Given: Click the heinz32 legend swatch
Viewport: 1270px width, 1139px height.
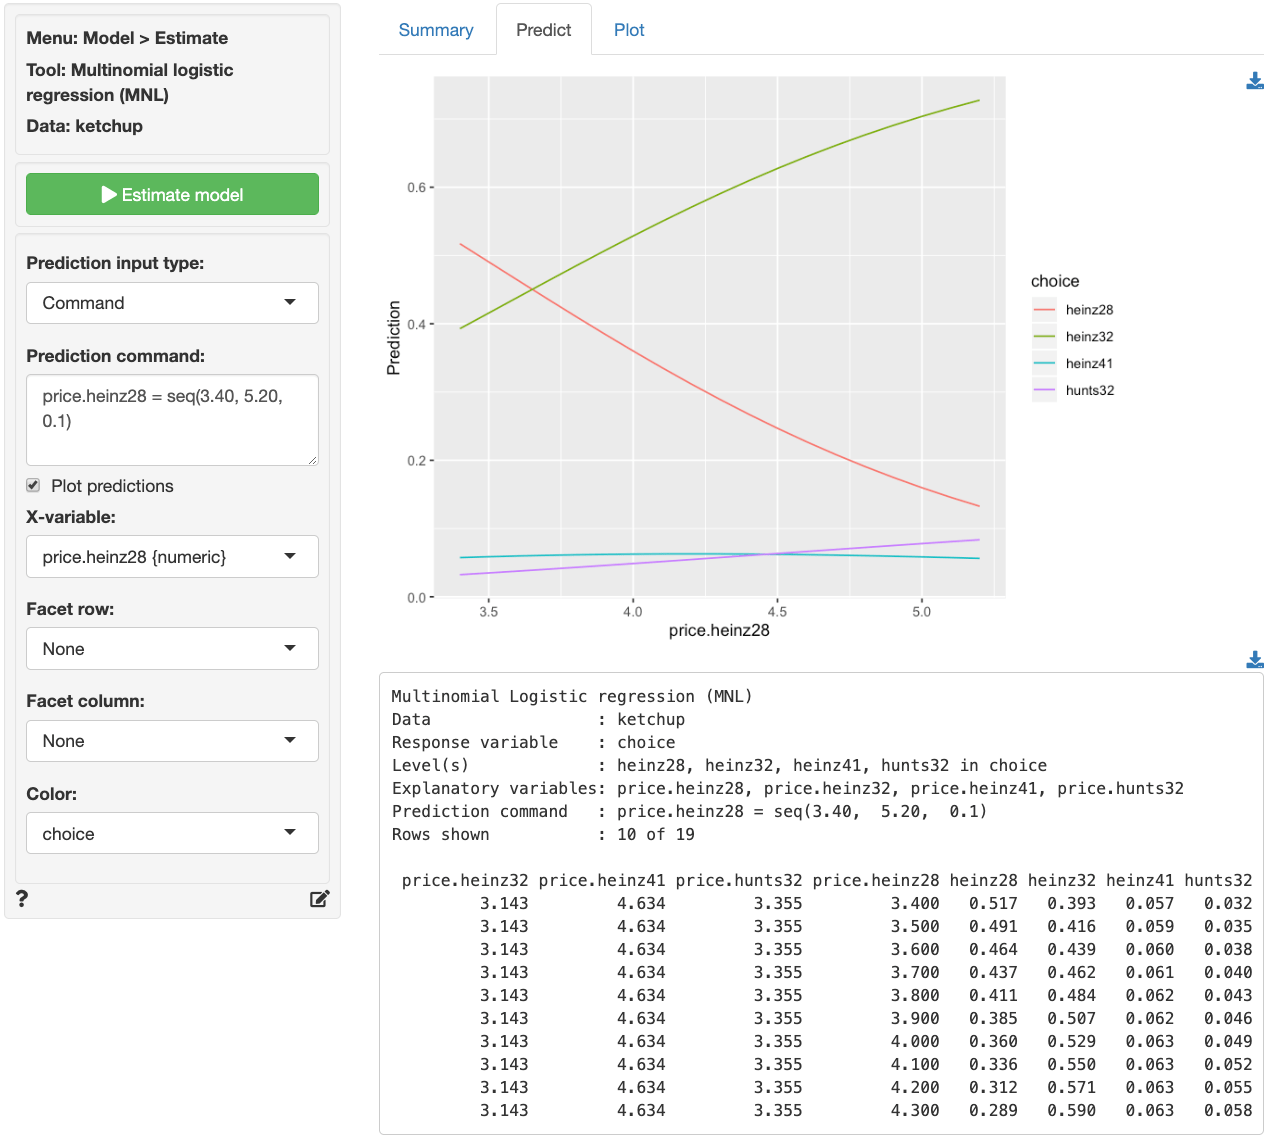Looking at the screenshot, I should 1043,336.
